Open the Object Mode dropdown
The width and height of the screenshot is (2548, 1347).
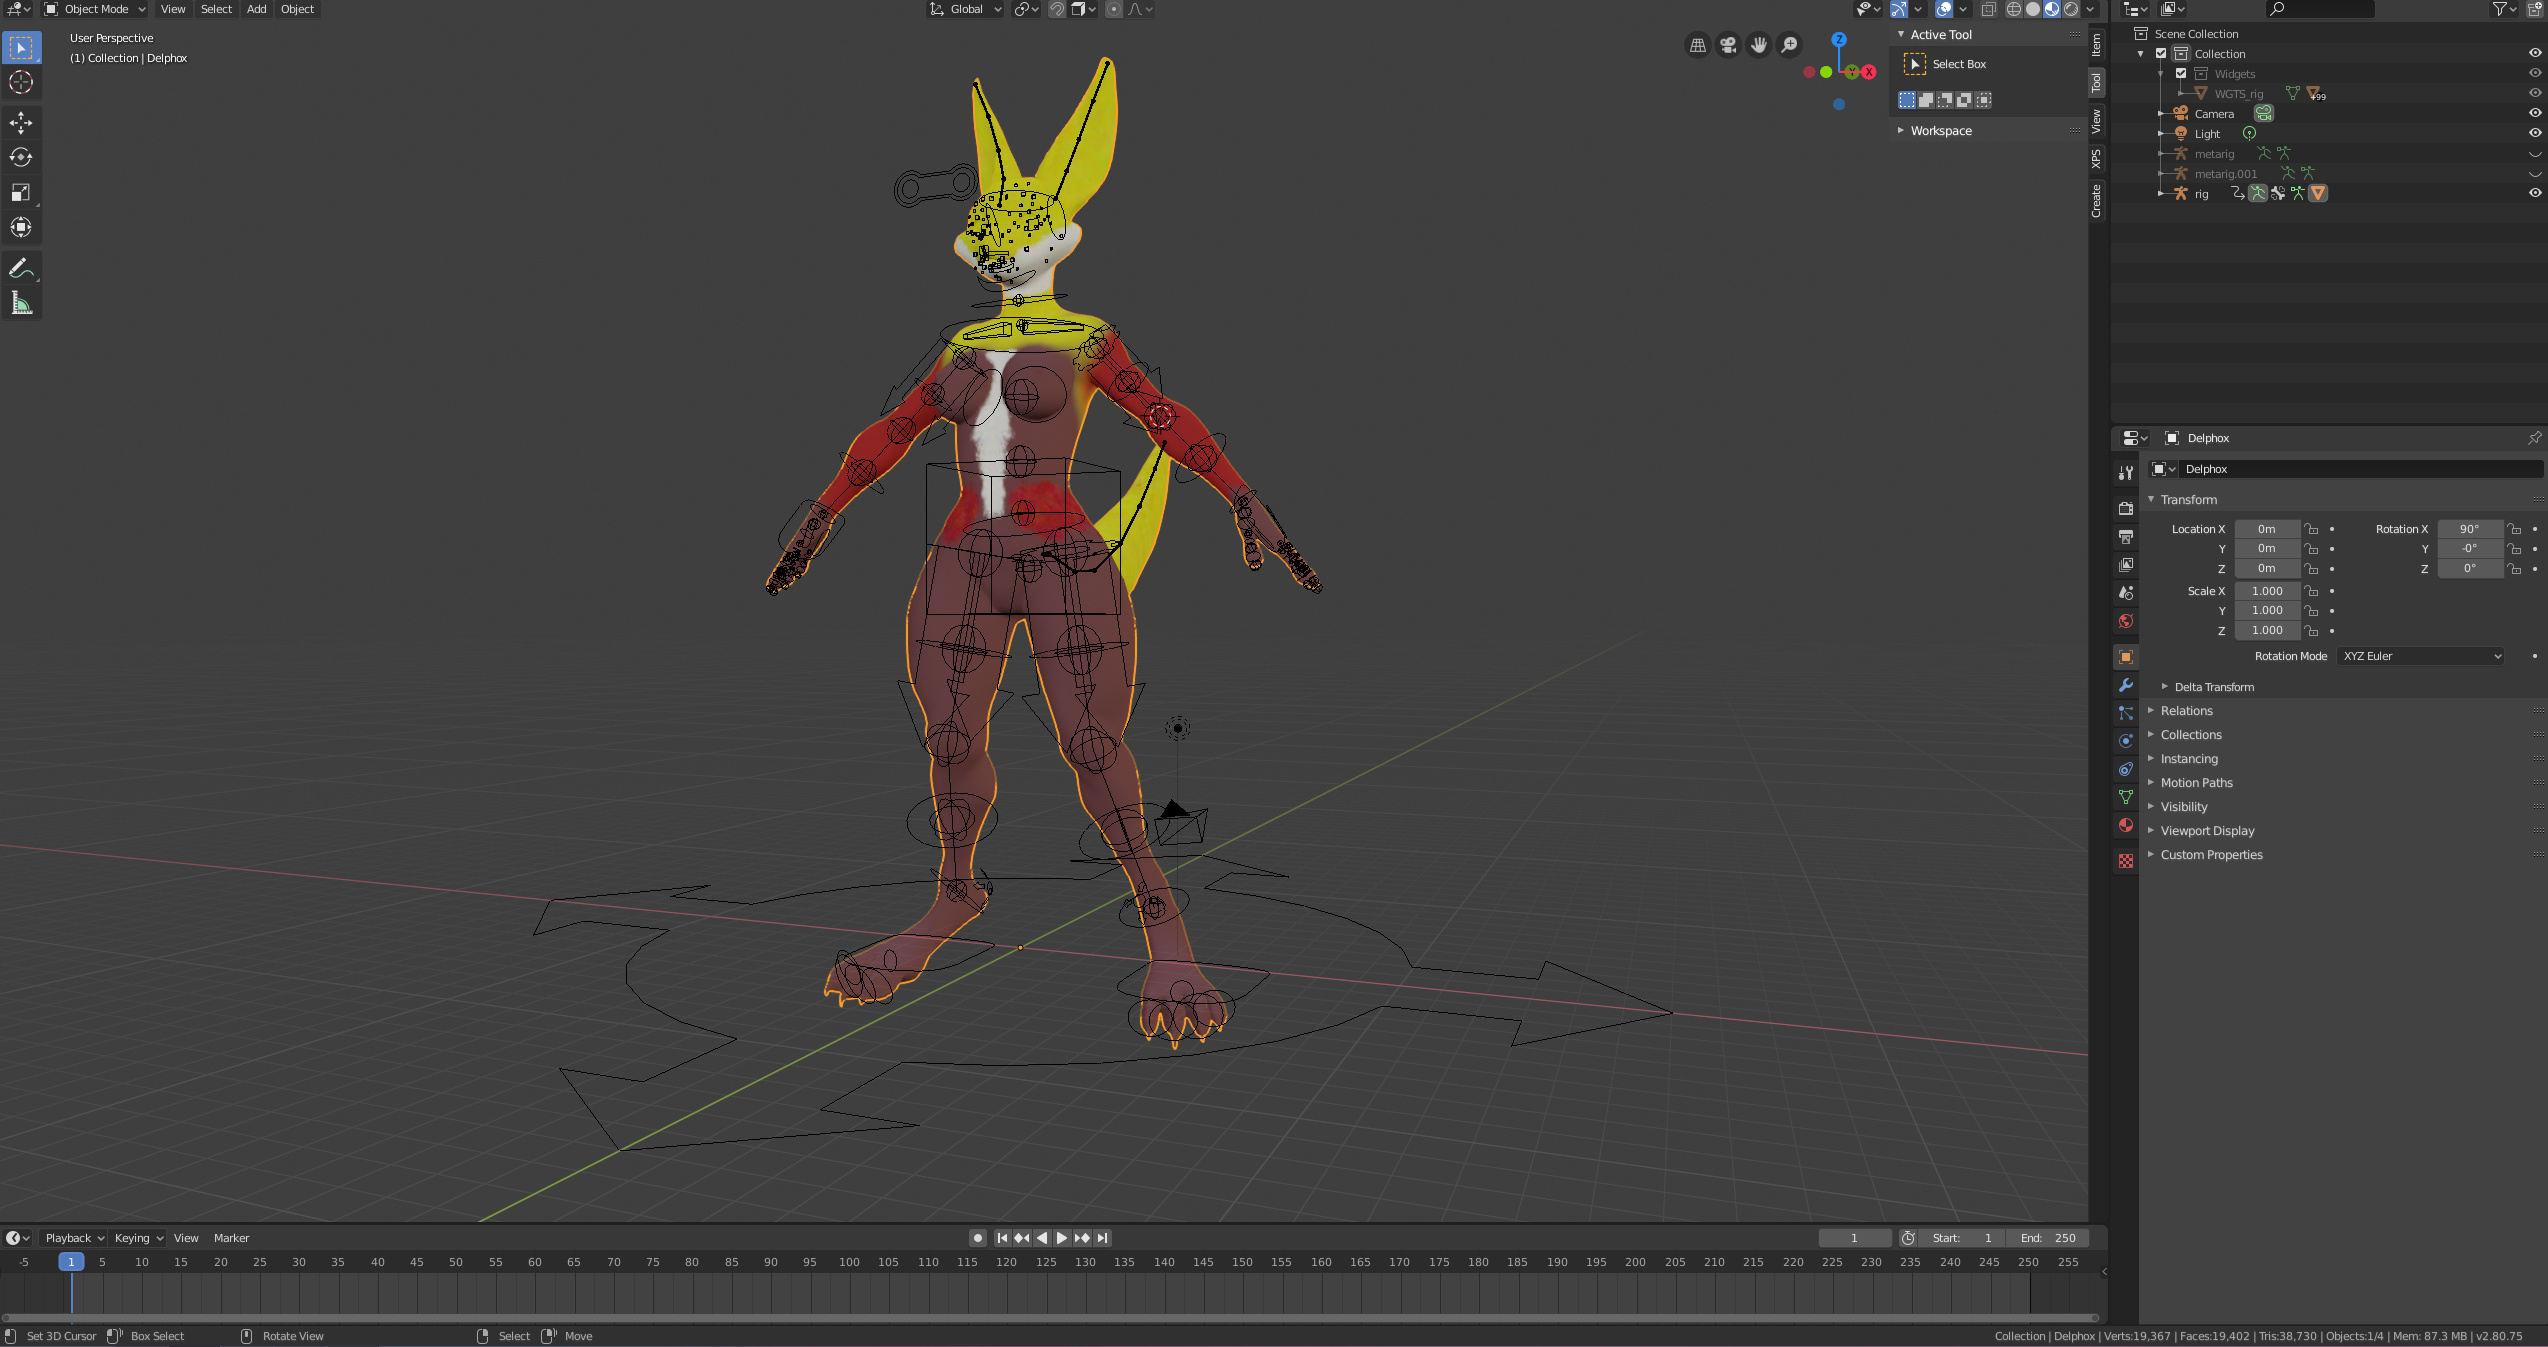point(96,9)
